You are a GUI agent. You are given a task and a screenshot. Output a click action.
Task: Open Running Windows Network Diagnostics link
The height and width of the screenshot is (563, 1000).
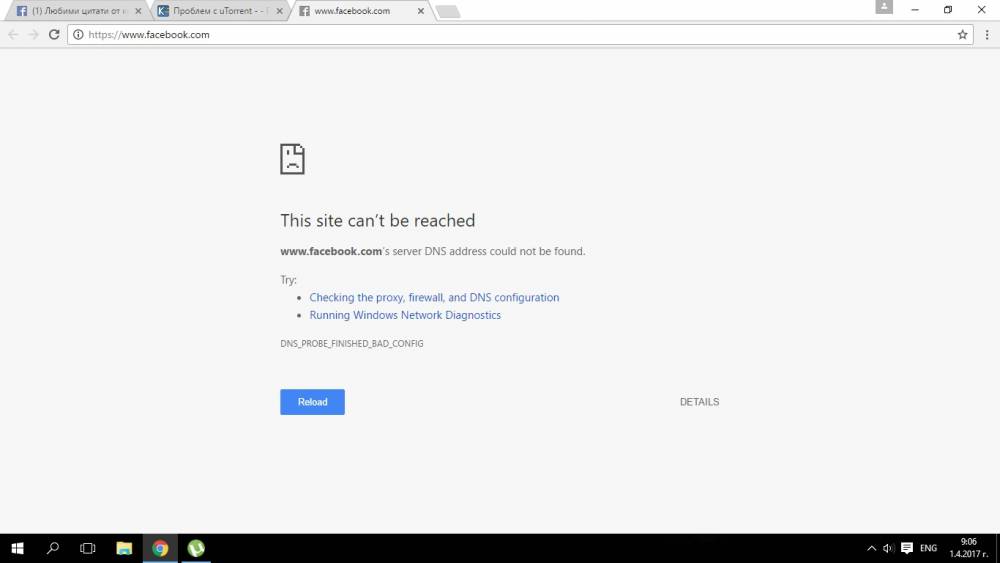click(405, 315)
